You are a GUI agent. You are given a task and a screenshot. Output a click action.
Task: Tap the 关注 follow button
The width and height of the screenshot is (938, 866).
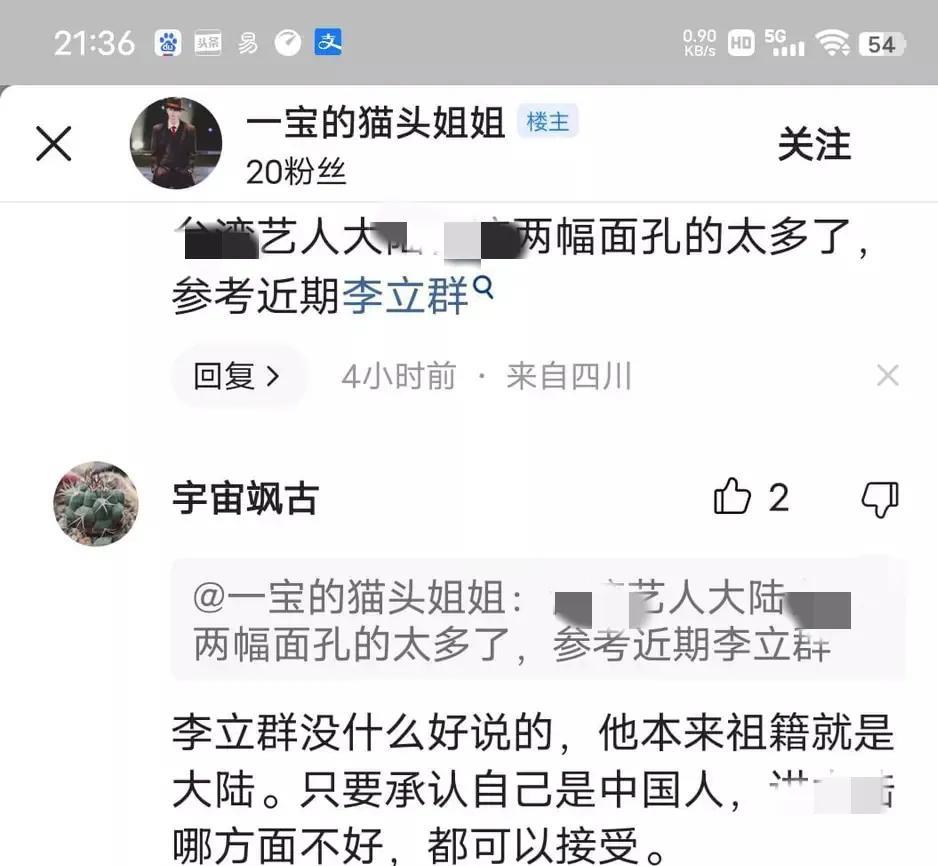814,144
